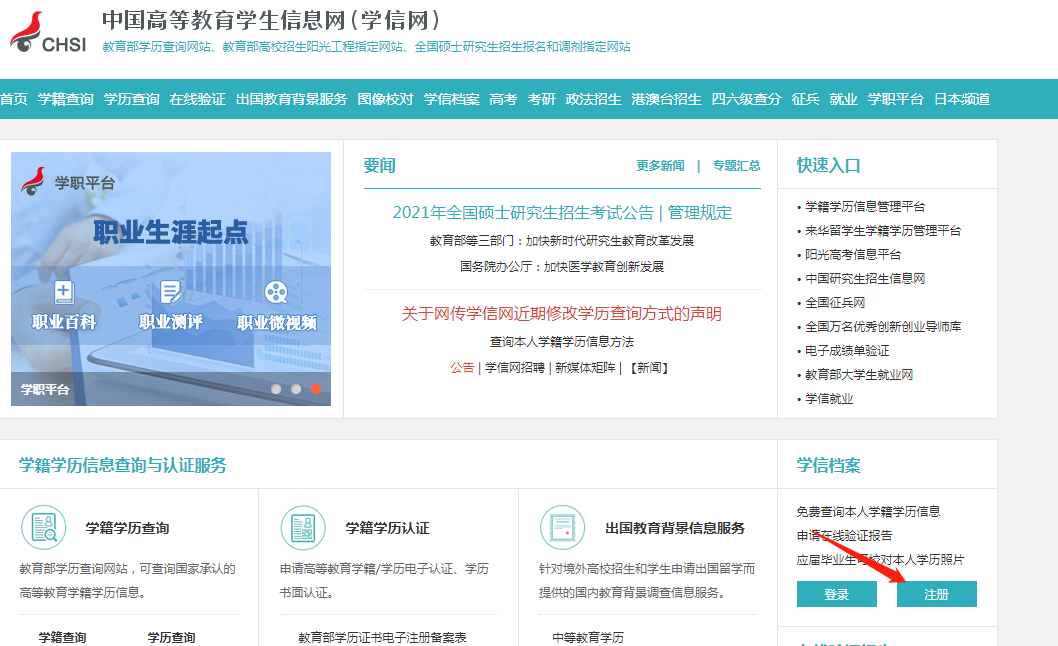
Task: Click the 注册 button
Action: 936,594
